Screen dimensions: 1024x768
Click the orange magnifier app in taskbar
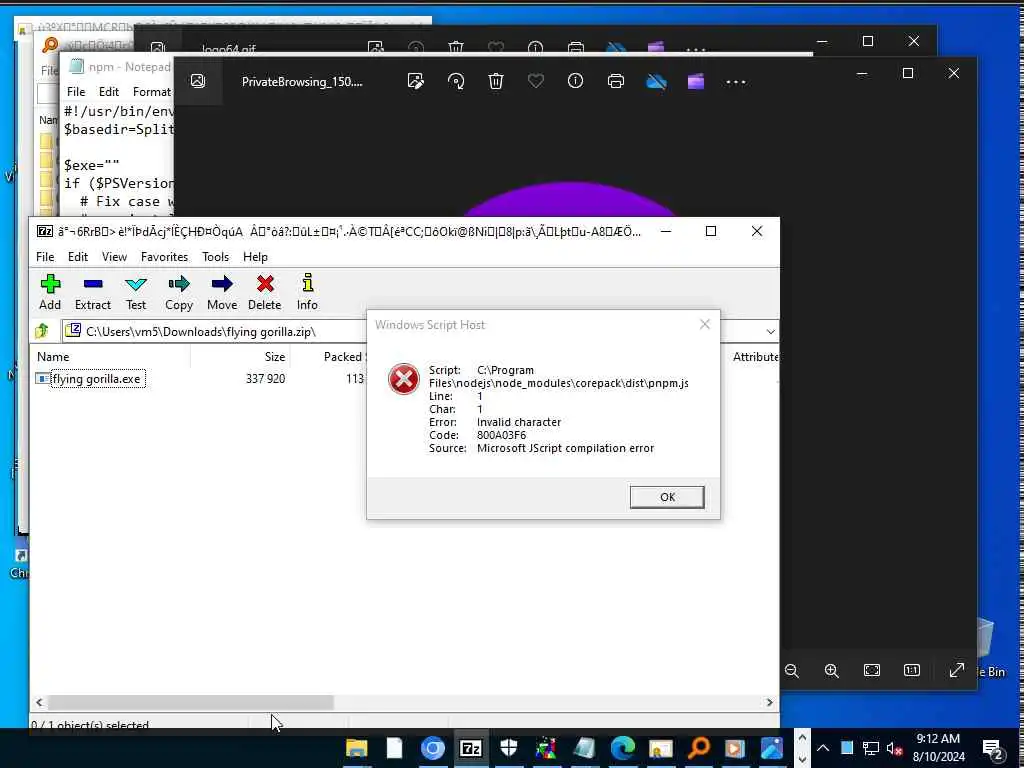point(698,748)
